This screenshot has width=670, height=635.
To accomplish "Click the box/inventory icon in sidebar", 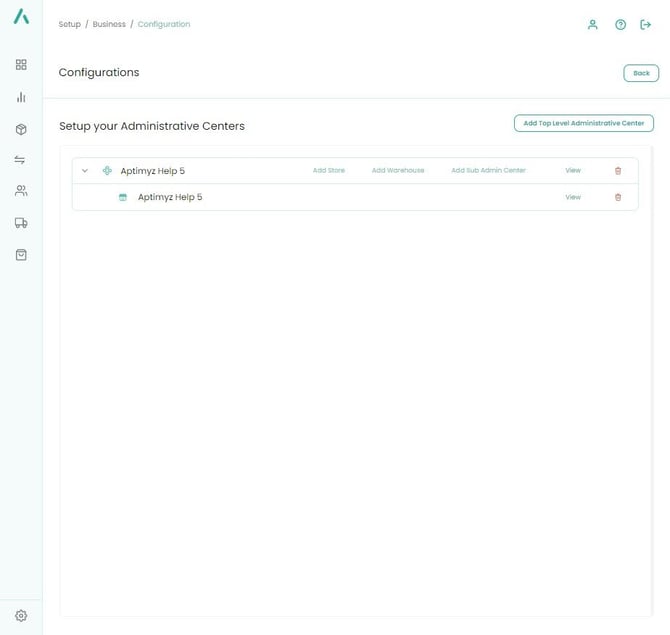I will [x=21, y=129].
